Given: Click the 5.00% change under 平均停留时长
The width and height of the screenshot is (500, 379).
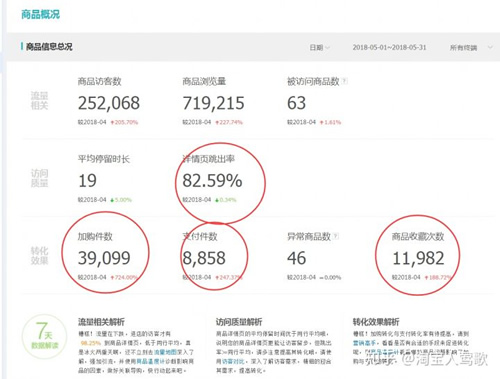Looking at the screenshot, I should tap(121, 200).
